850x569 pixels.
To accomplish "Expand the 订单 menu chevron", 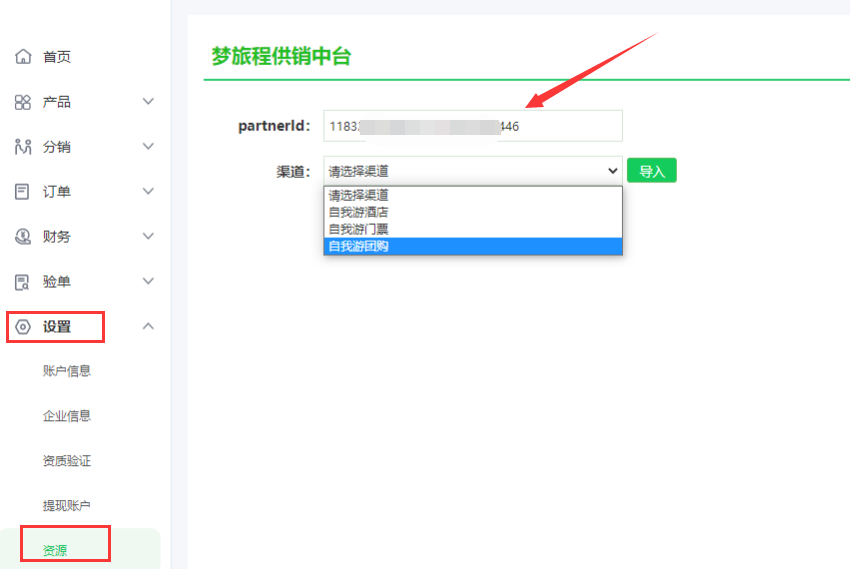I will [148, 192].
